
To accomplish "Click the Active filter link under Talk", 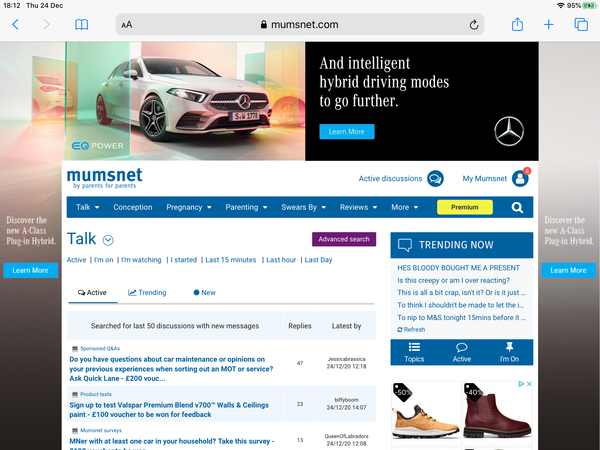I will click(x=77, y=260).
